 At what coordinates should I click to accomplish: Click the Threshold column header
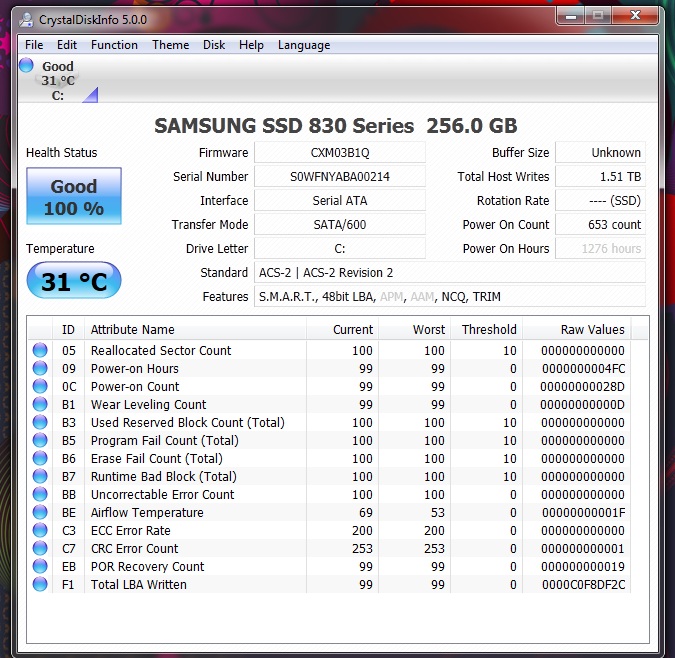(x=486, y=329)
